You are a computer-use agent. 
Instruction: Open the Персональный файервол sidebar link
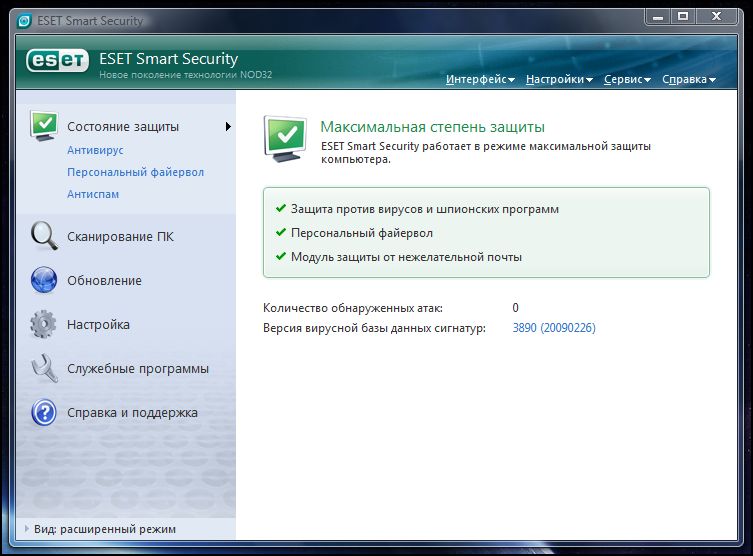(135, 172)
